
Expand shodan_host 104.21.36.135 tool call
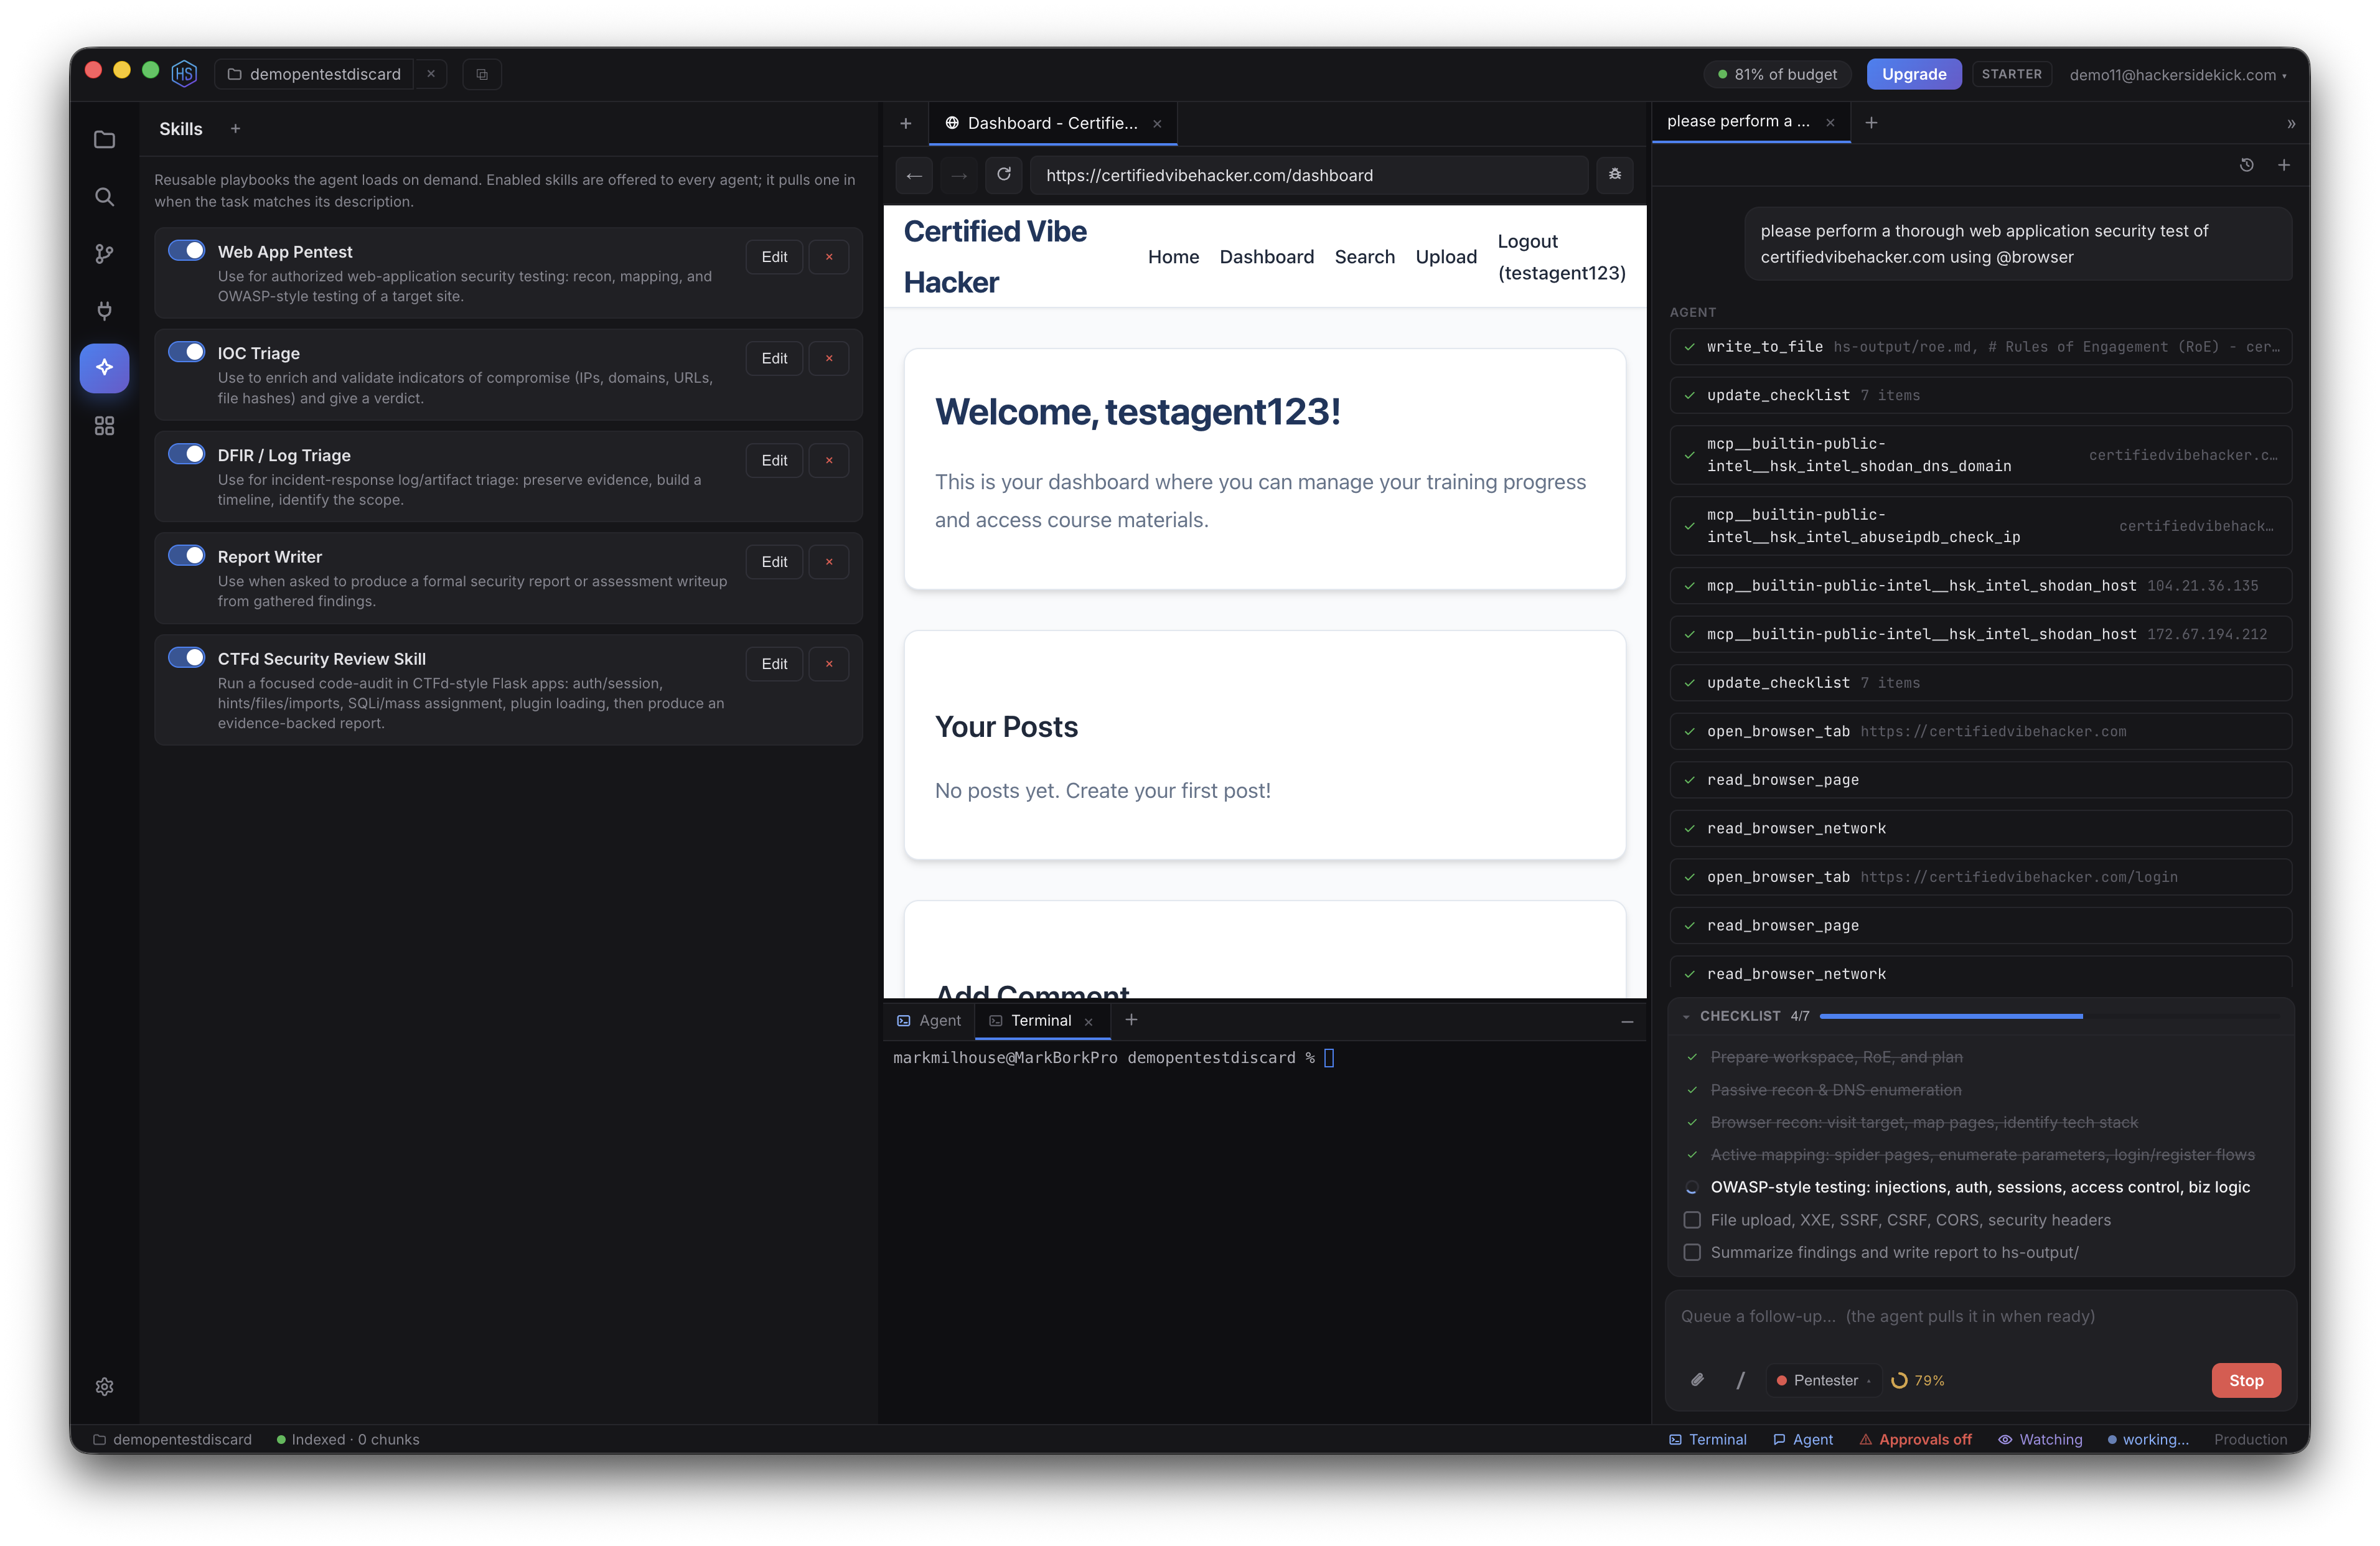point(1980,585)
